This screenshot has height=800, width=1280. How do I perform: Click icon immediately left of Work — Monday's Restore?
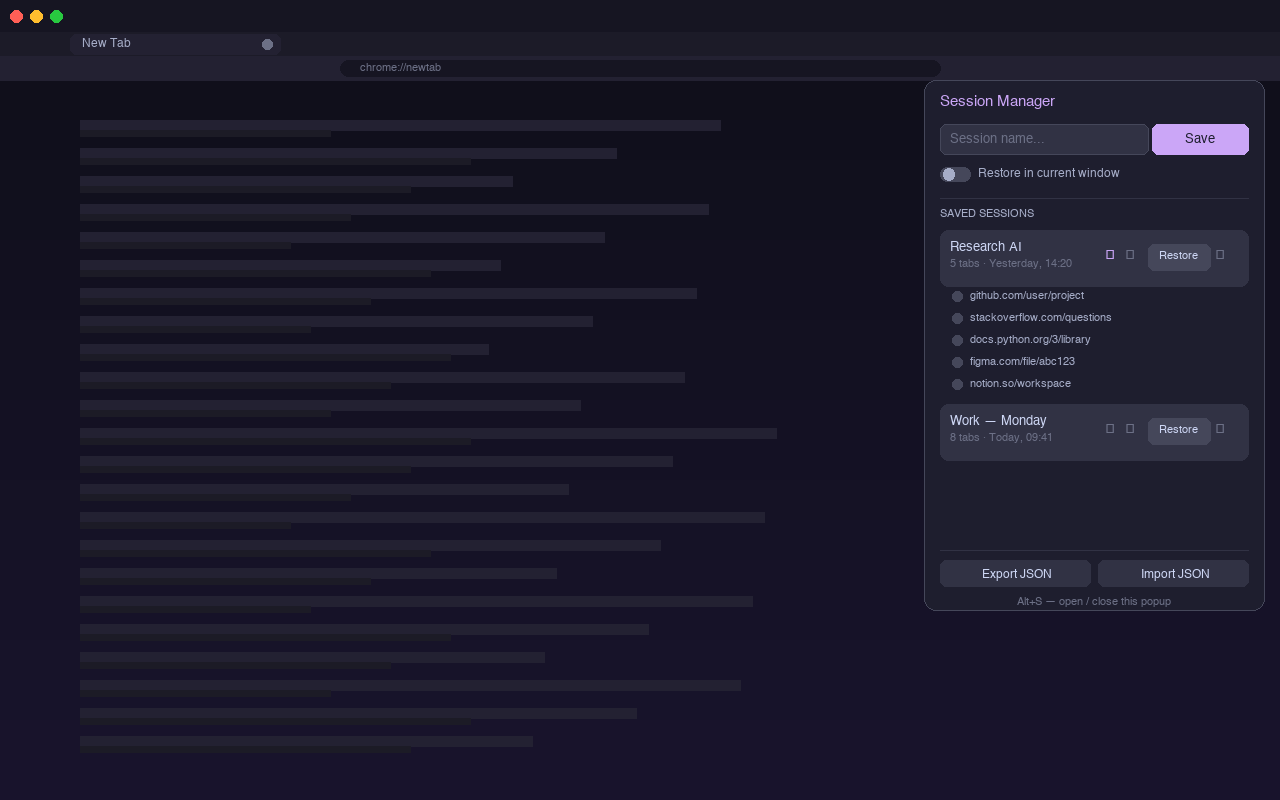point(1130,429)
